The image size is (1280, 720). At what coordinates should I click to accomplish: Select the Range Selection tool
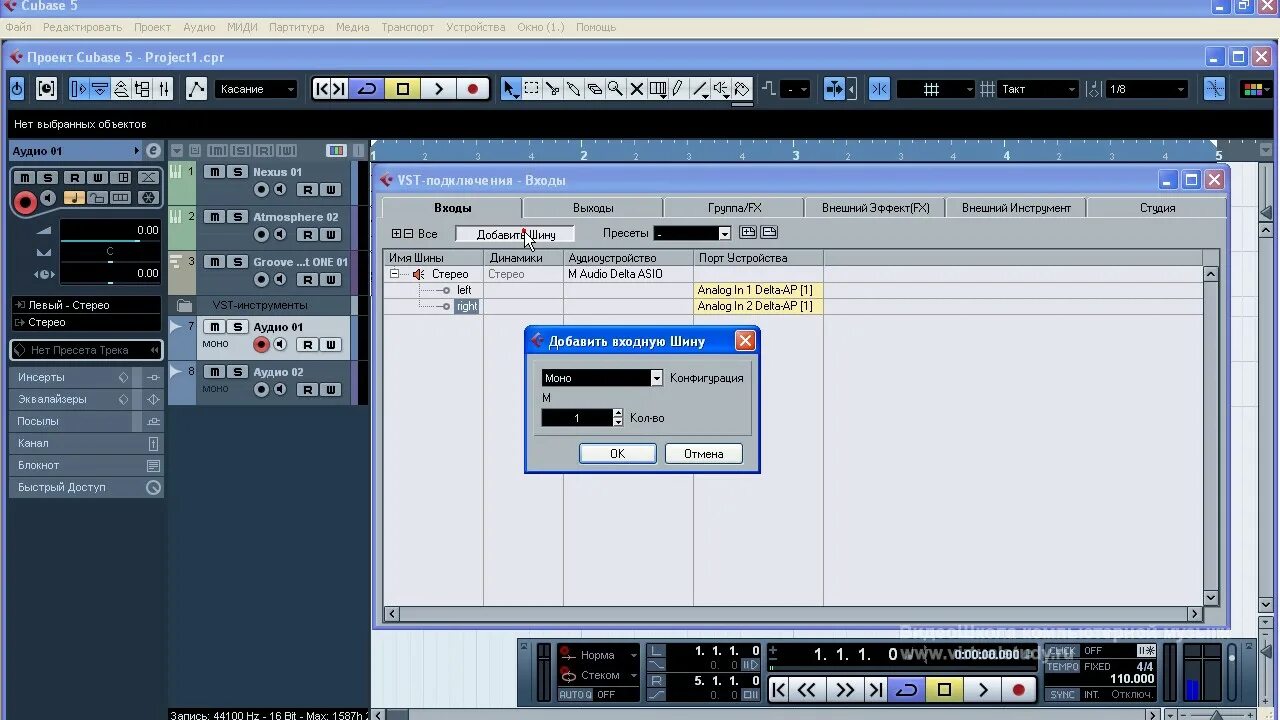[532, 89]
